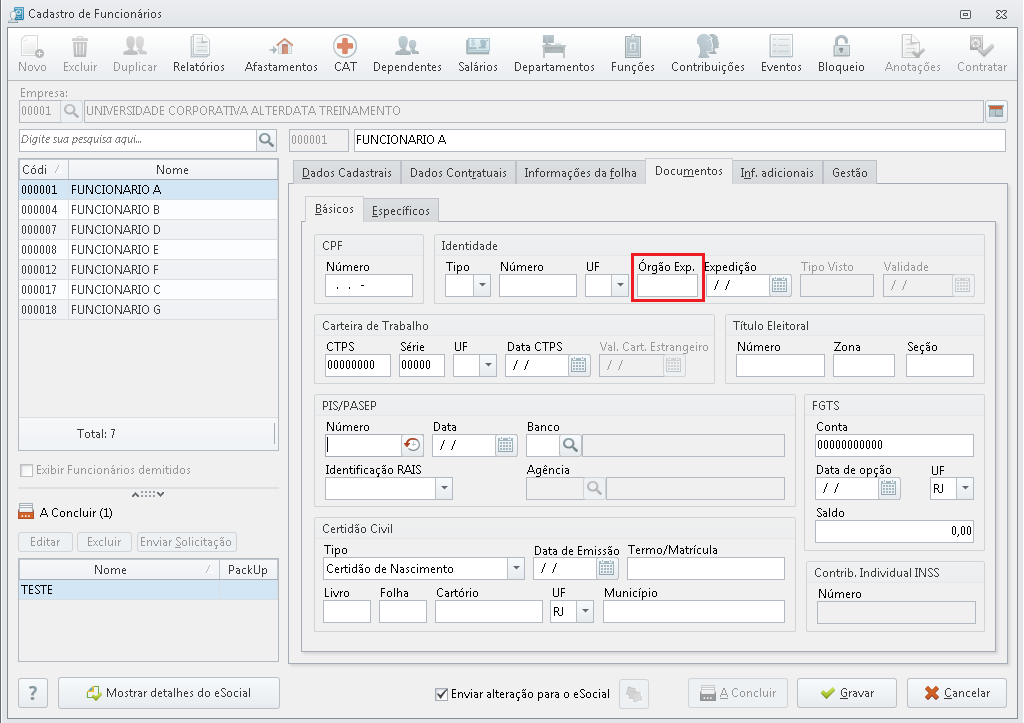Toggle Exibir Funcionários demitidos checkbox
Viewport: 1024px width, 723px height.
pos(27,470)
